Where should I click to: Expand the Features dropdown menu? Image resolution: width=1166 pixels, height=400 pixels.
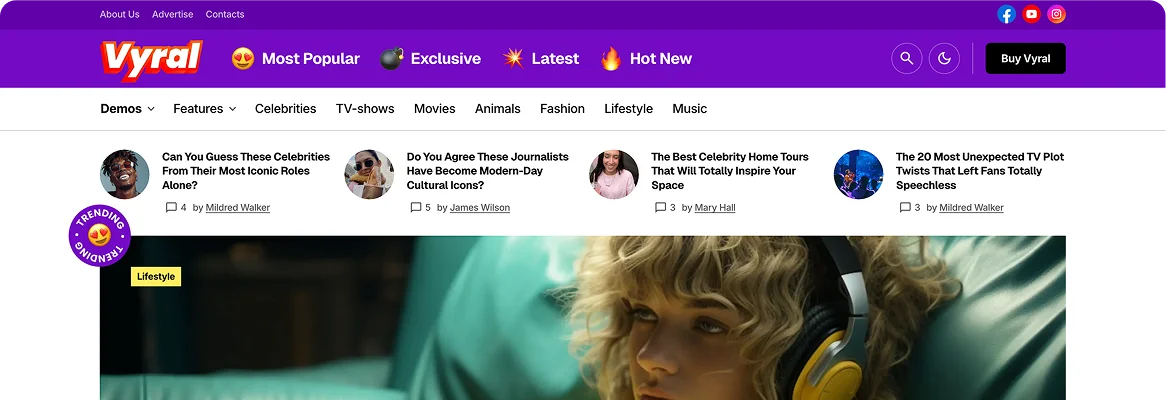[x=204, y=109]
